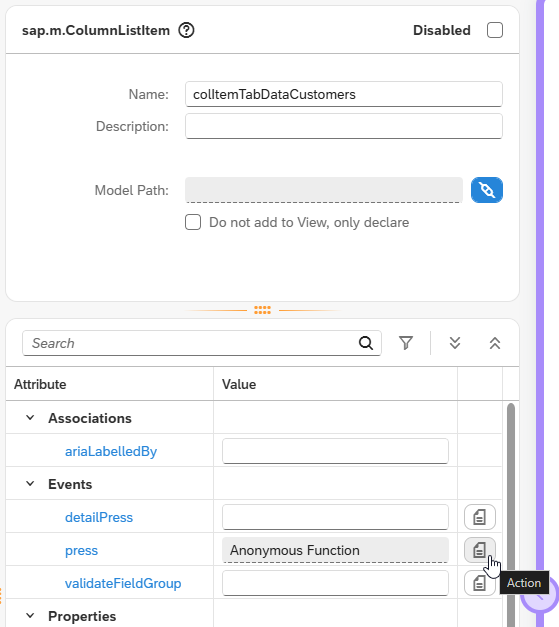This screenshot has width=559, height=627.
Task: Click the panel splitter handle
Action: coord(262,310)
